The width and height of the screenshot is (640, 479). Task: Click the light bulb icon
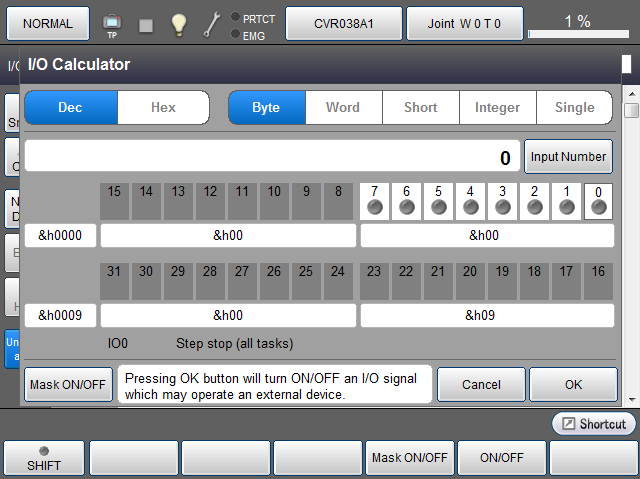coord(178,24)
